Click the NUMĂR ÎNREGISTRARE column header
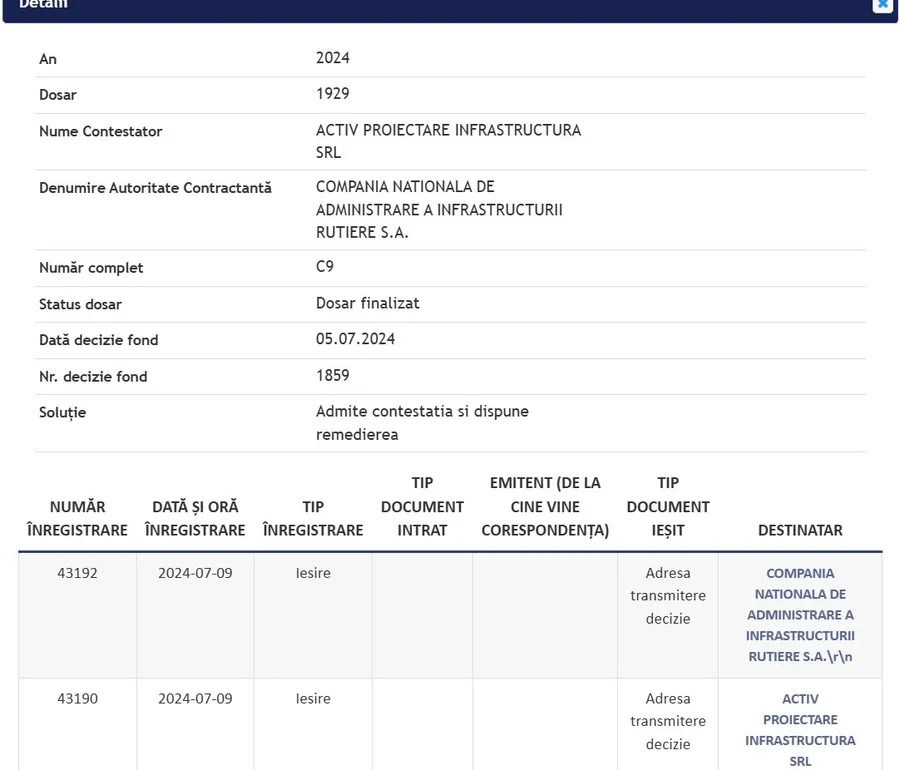Viewport: 900px width, 770px height. pos(77,518)
